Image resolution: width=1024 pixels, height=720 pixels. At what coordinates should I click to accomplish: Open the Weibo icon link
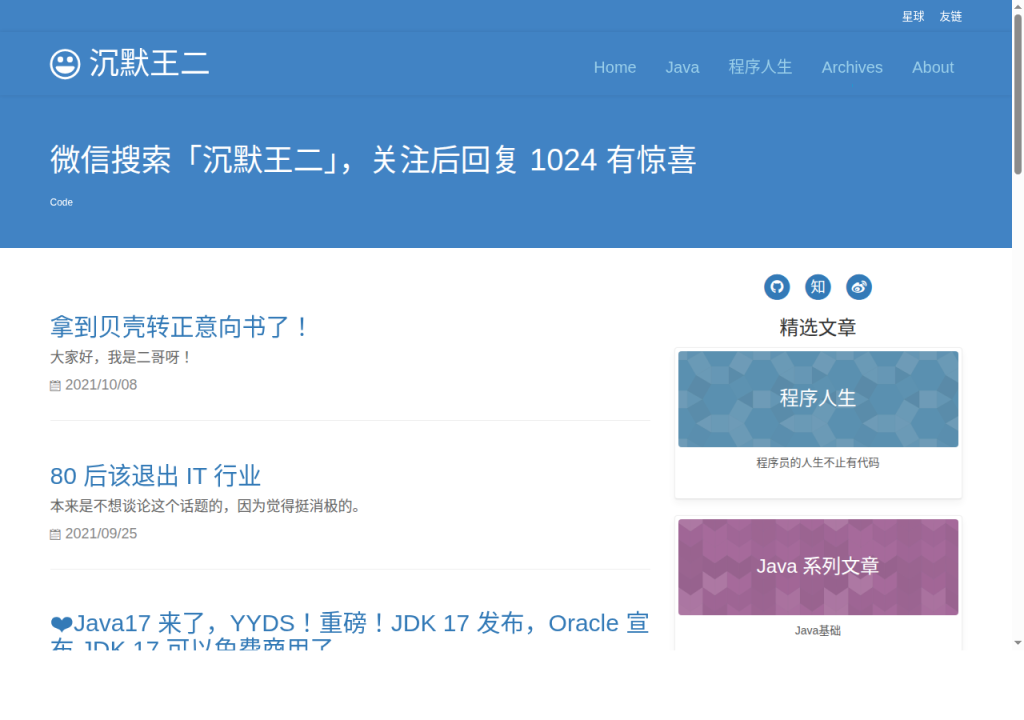(859, 287)
